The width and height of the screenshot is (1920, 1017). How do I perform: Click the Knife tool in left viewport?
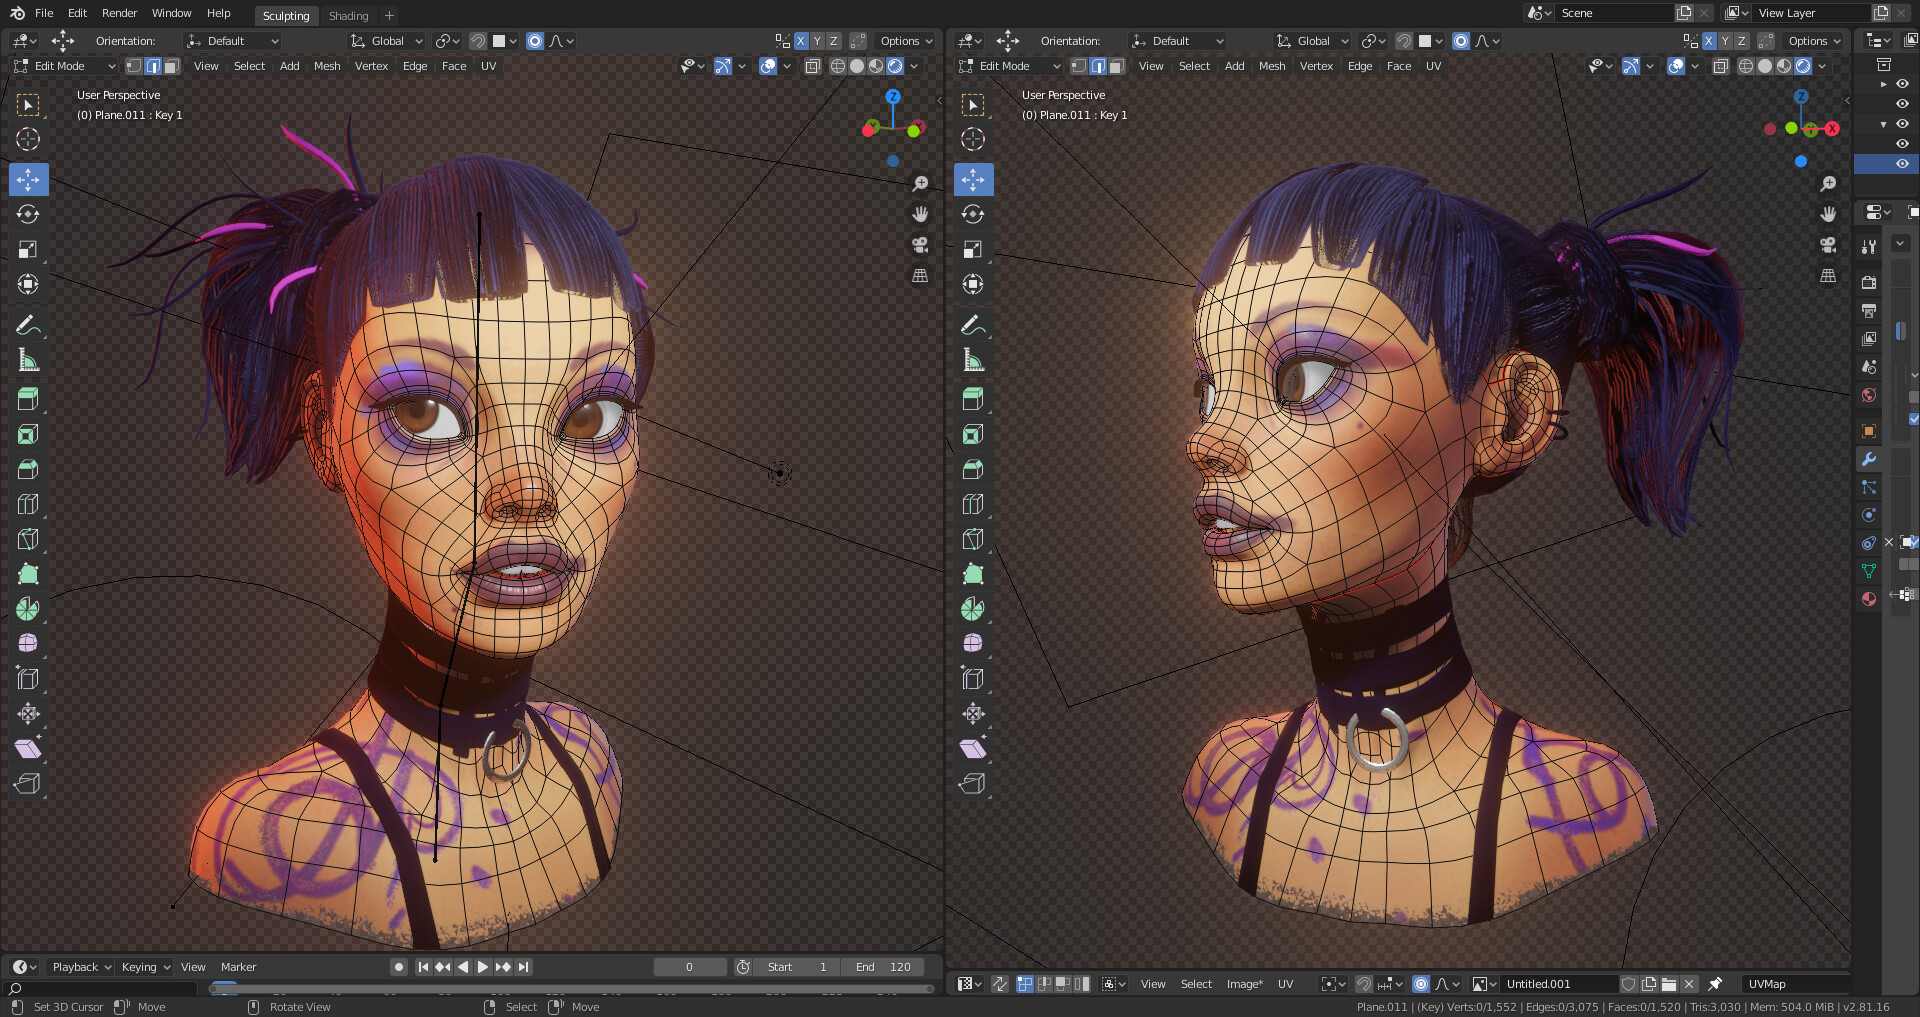[x=28, y=539]
